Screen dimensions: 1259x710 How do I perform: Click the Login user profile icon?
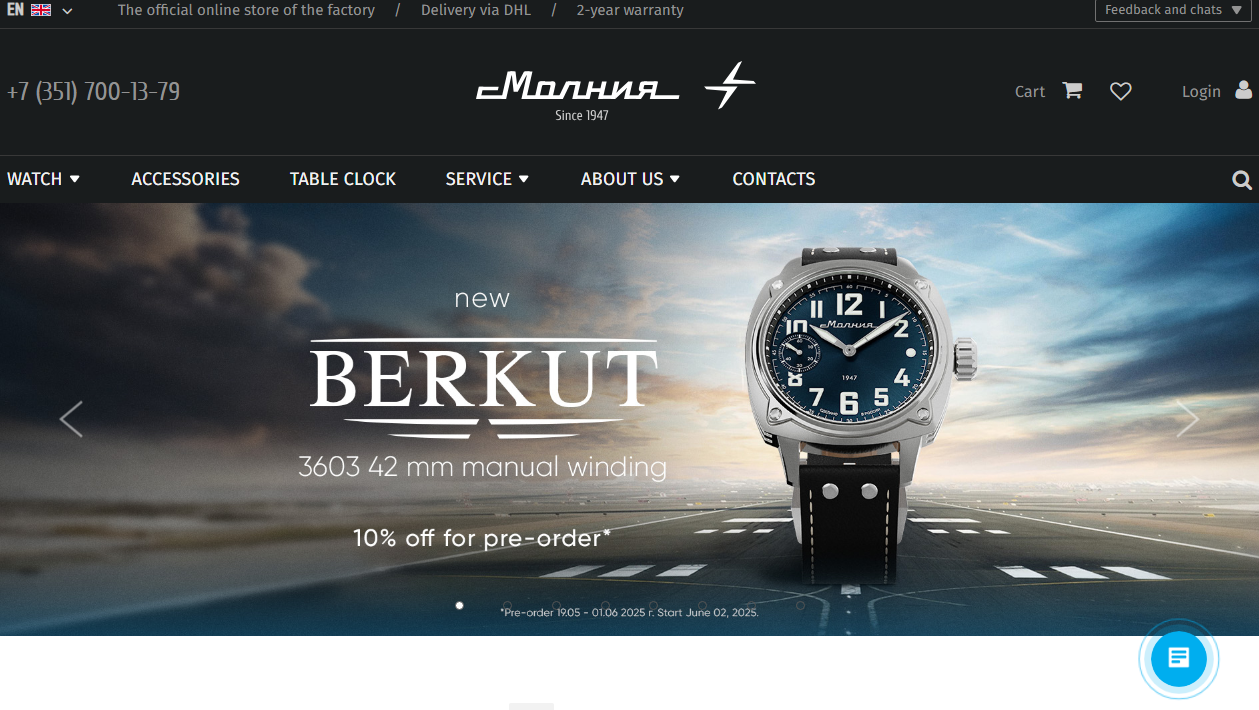[1243, 90]
